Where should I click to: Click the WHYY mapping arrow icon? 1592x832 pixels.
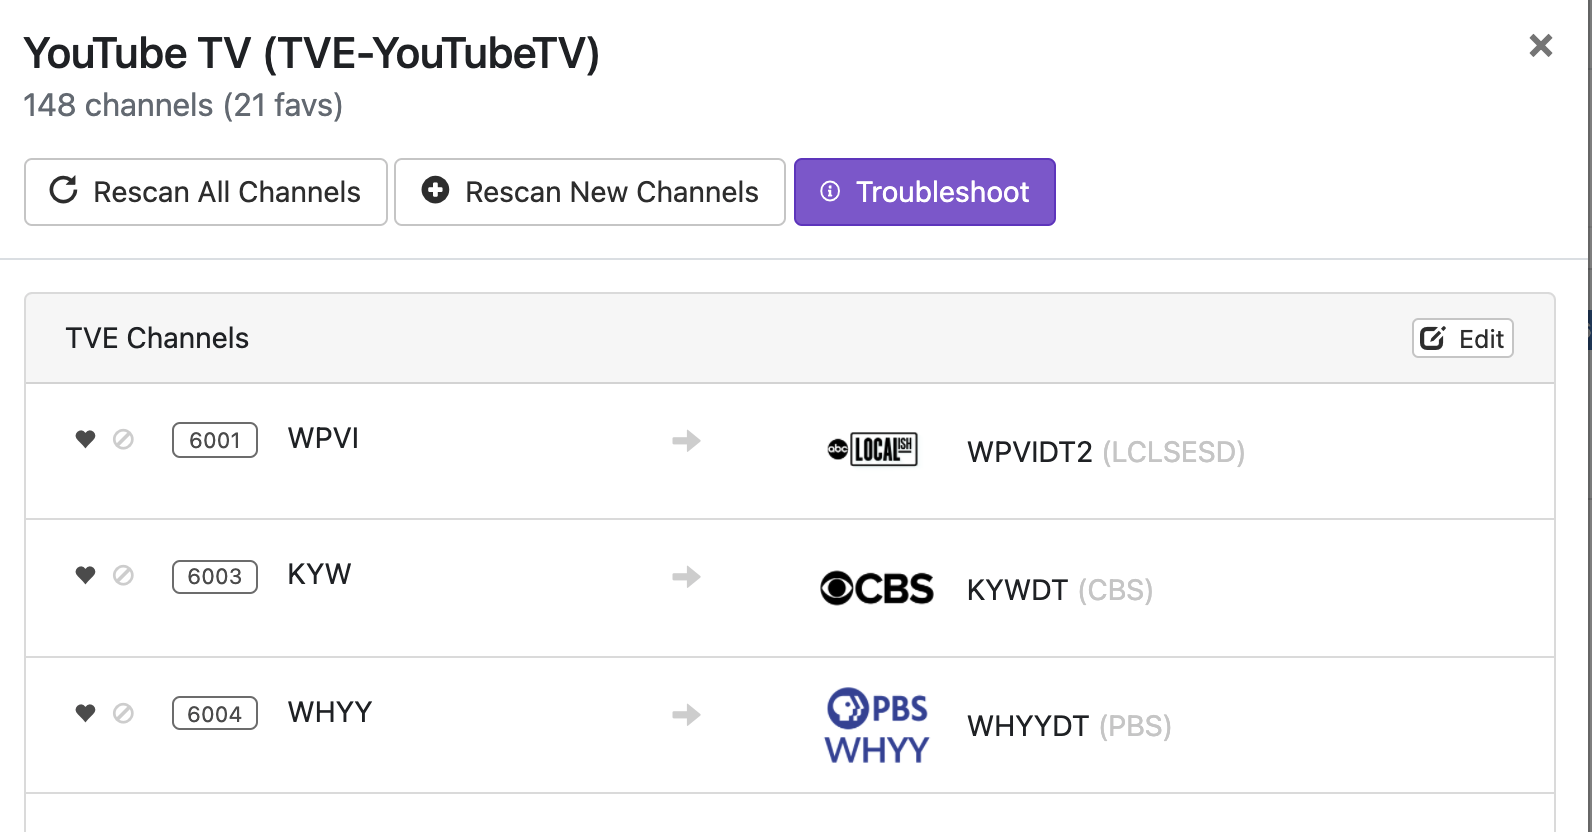(686, 714)
